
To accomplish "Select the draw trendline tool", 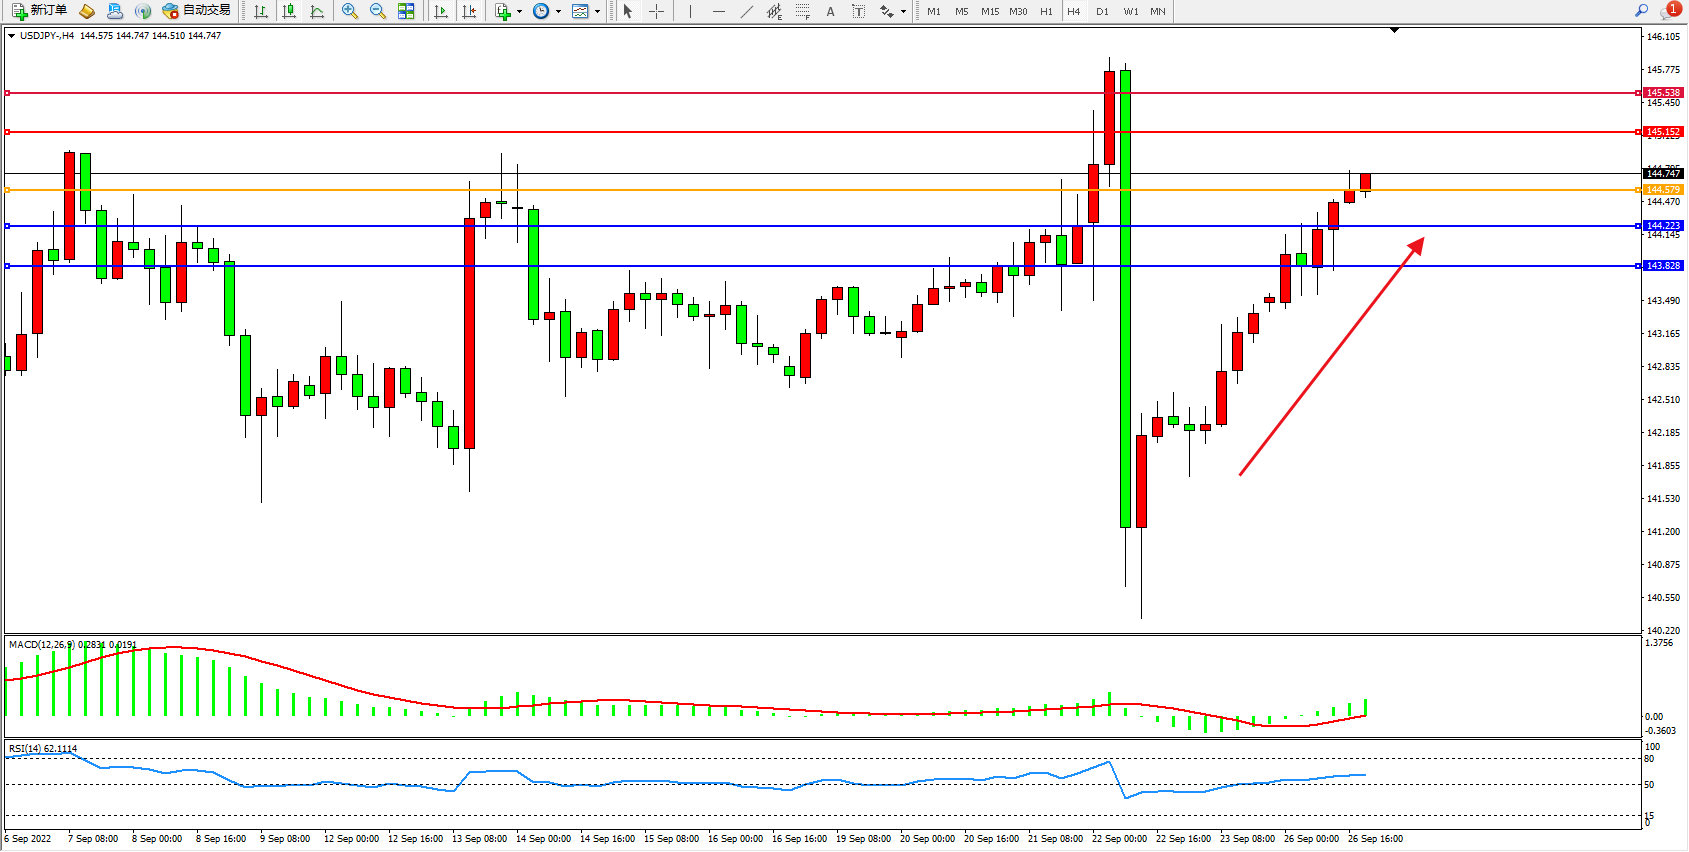I will (747, 11).
